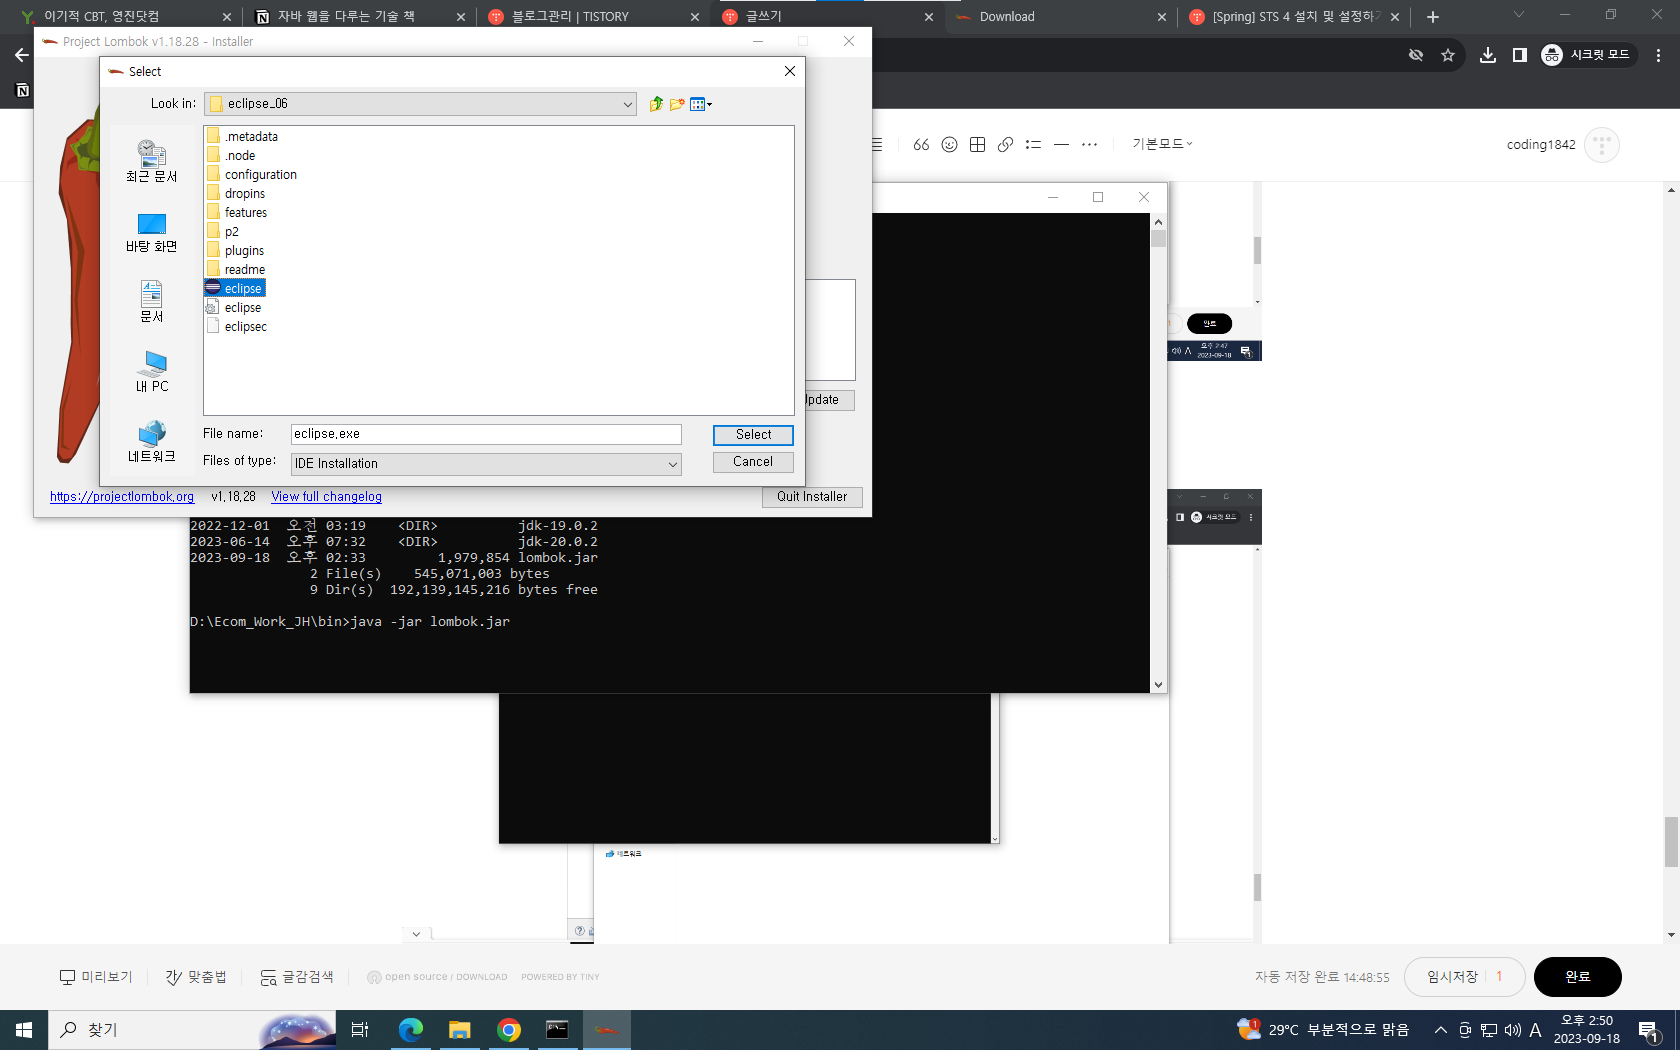Expand Files of type IDE Installation dropdown
Image resolution: width=1680 pixels, height=1050 pixels.
tap(673, 464)
